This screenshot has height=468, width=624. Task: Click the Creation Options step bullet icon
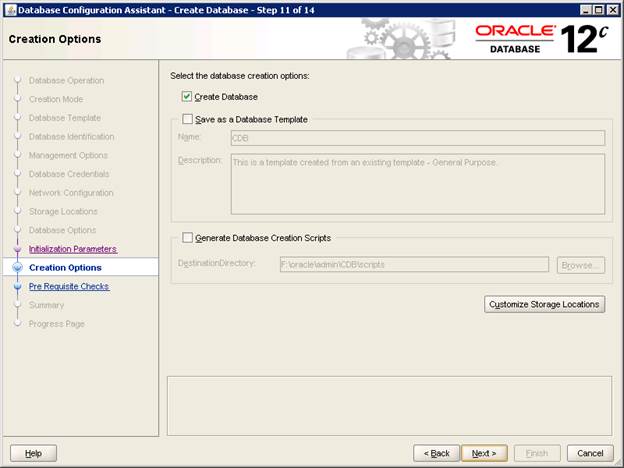pyautogui.click(x=17, y=268)
